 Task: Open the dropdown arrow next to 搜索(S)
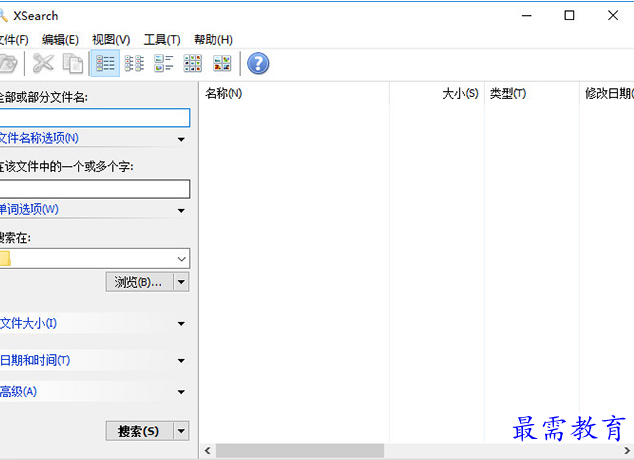[x=181, y=431]
